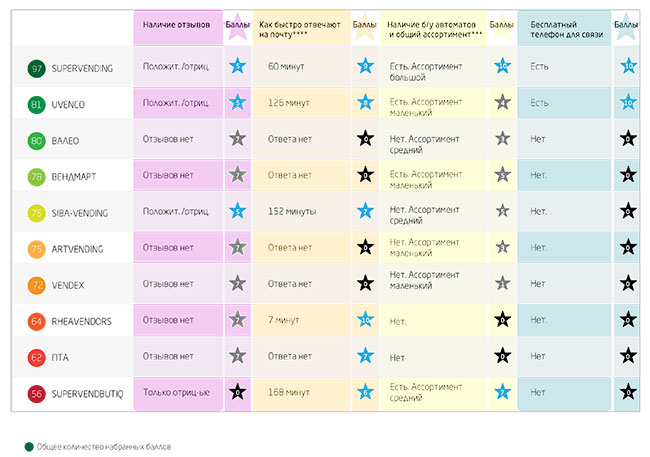The height and width of the screenshot is (457, 650).
Task: Click the red 56 score badge
Action: coord(36,393)
